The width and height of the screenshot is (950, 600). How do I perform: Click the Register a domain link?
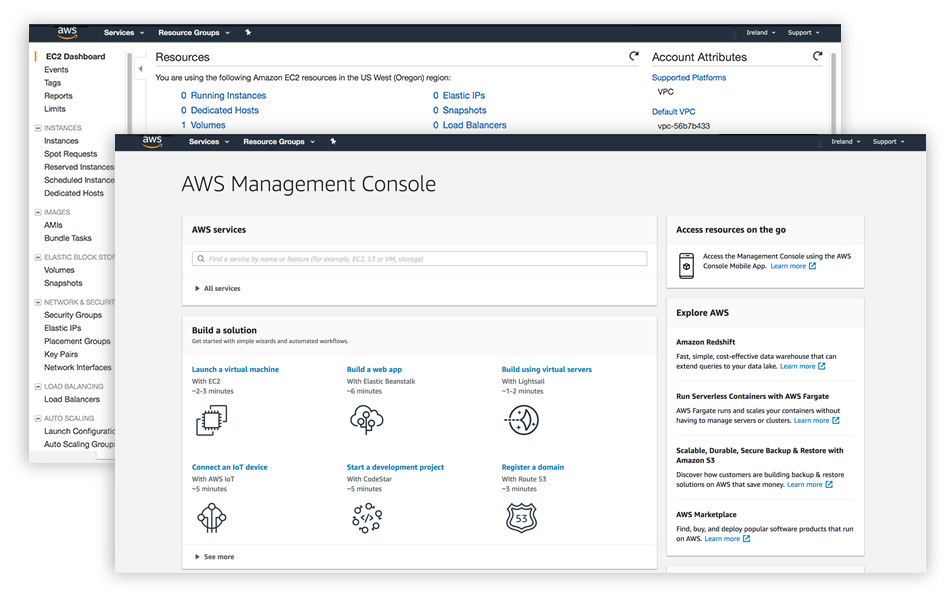coord(533,467)
